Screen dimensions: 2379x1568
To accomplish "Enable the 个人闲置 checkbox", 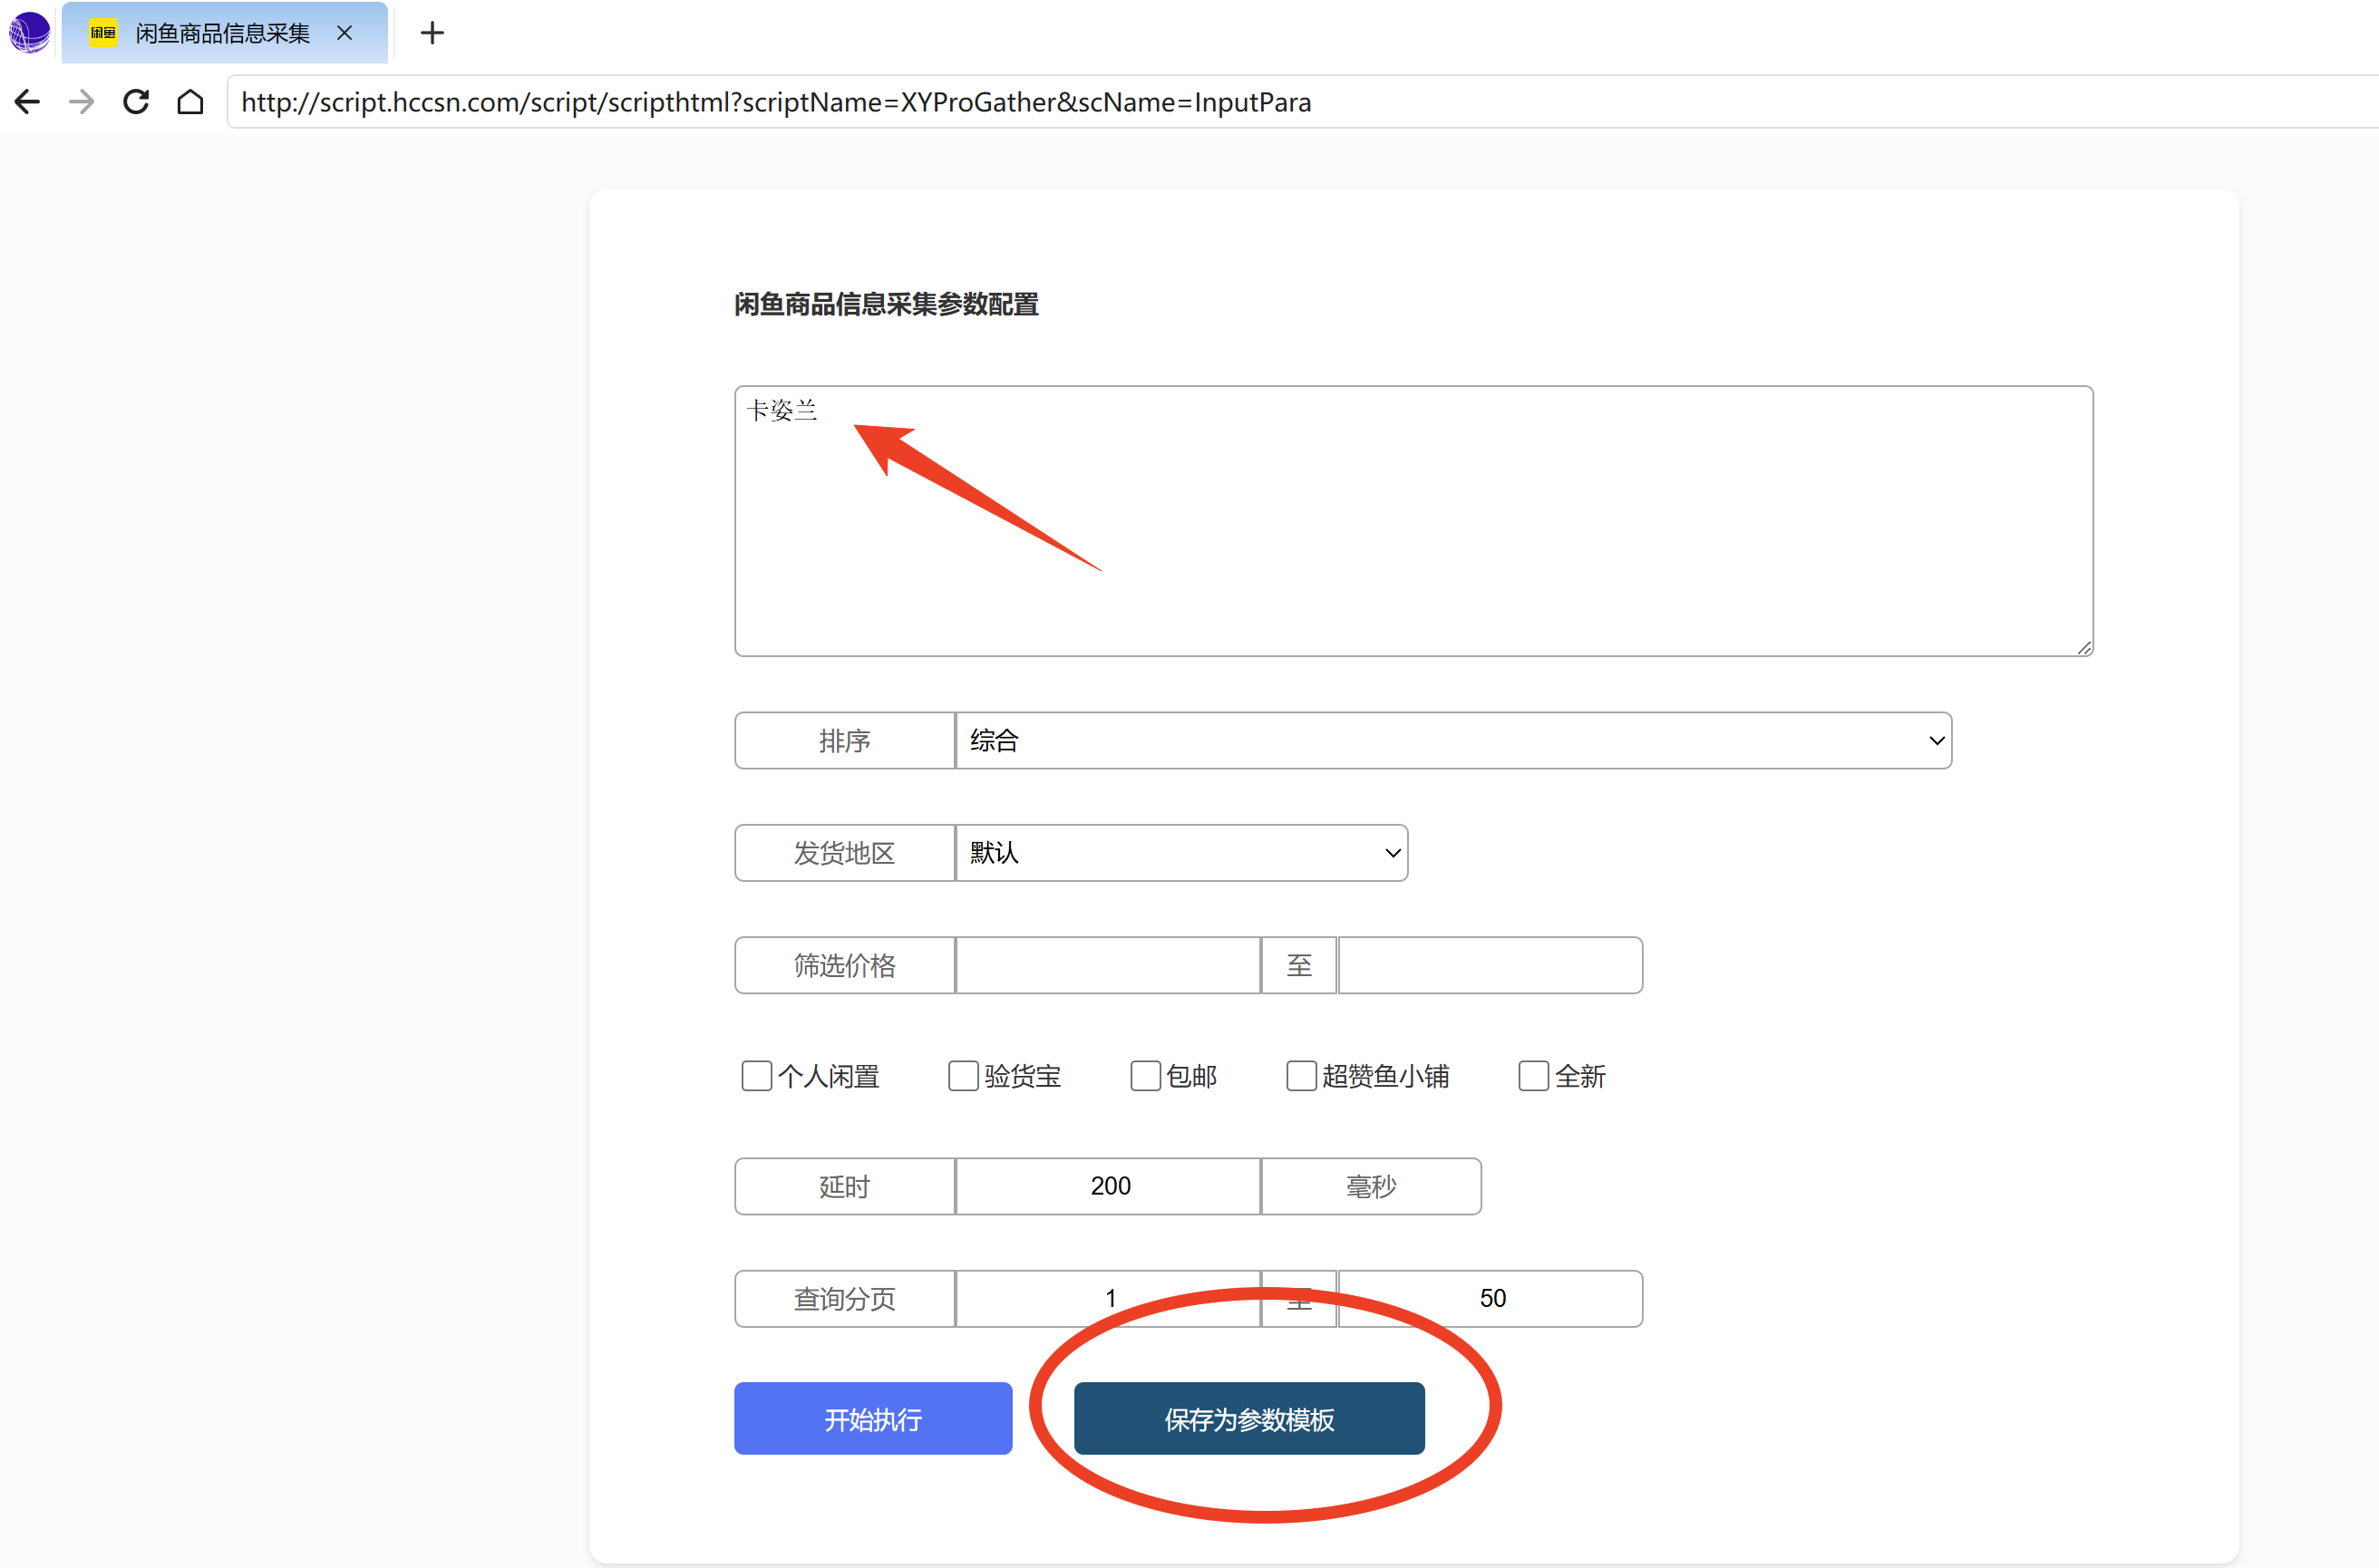I will (757, 1076).
